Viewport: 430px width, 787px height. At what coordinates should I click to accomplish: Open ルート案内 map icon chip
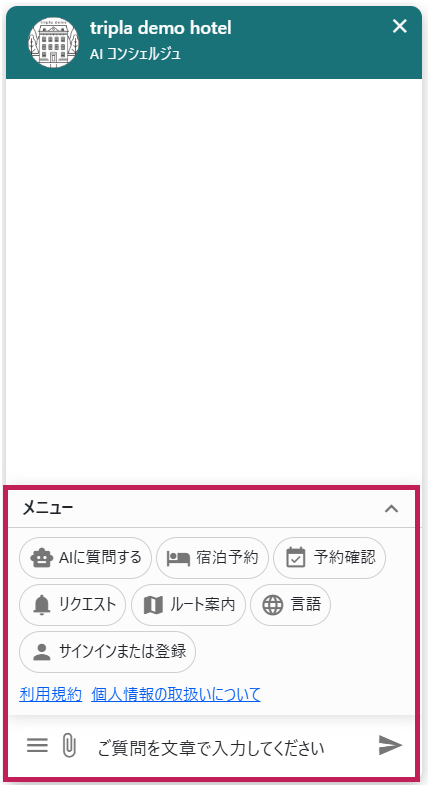coord(188,604)
